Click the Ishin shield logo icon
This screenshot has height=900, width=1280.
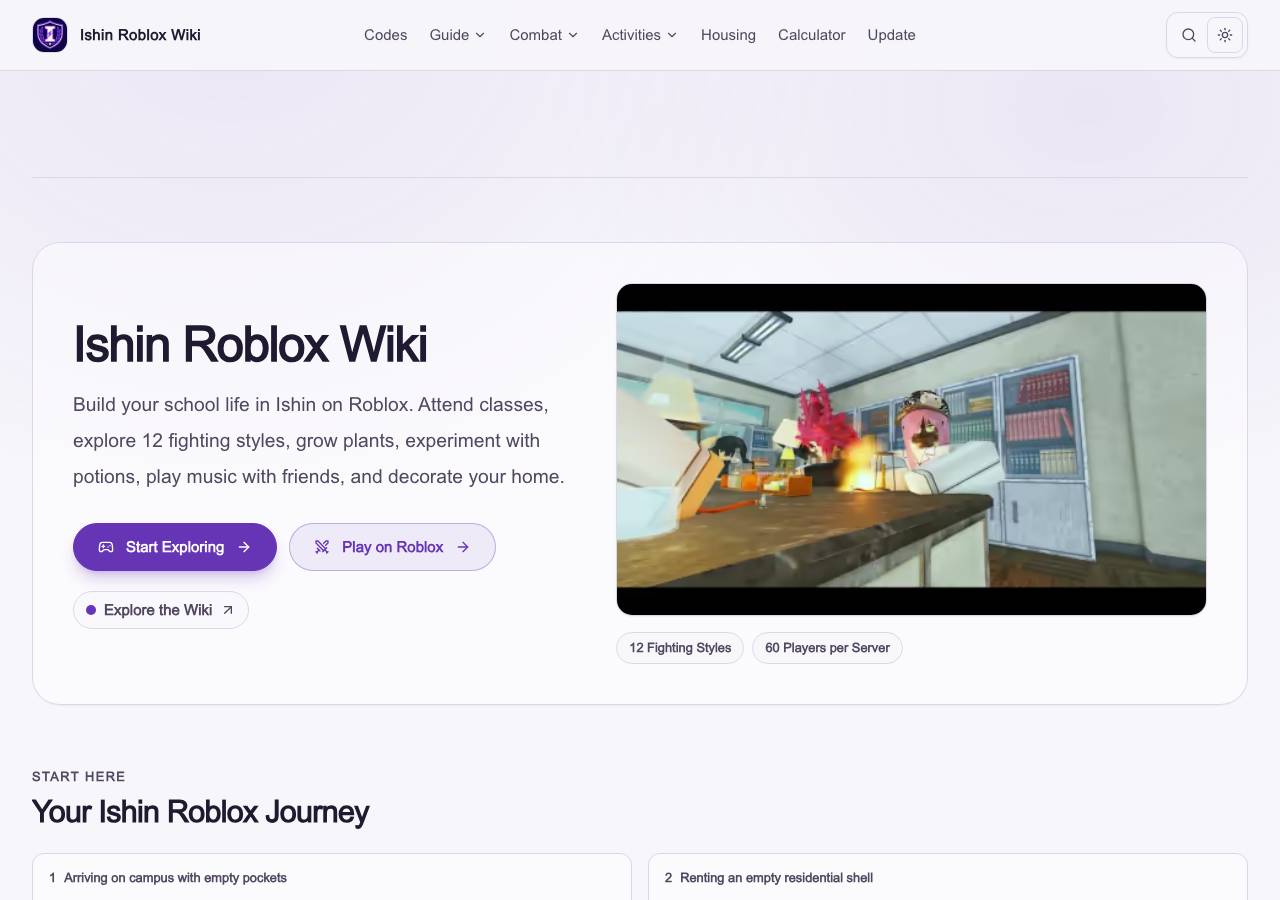click(x=50, y=35)
